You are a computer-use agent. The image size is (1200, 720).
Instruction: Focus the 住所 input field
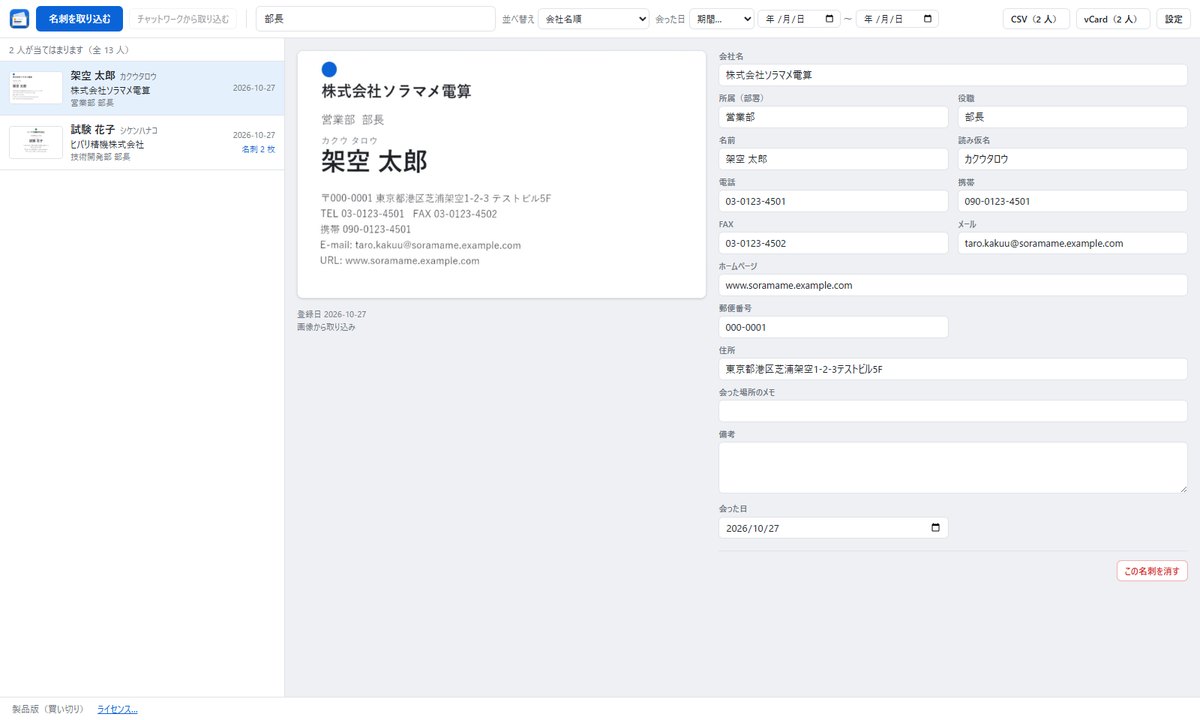(x=953, y=369)
